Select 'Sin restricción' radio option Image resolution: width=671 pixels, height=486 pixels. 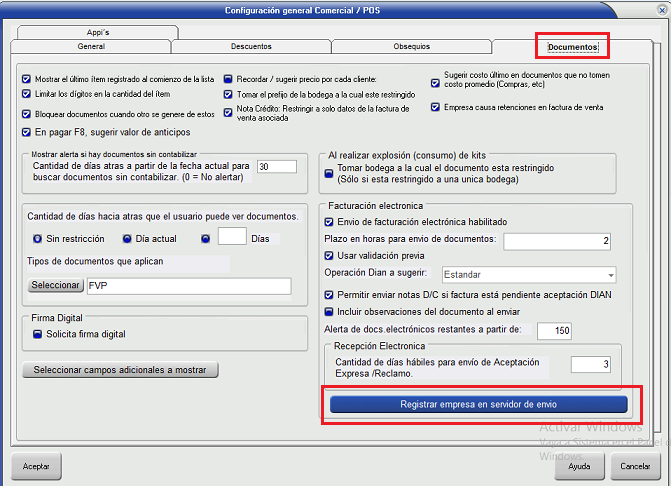(38, 239)
